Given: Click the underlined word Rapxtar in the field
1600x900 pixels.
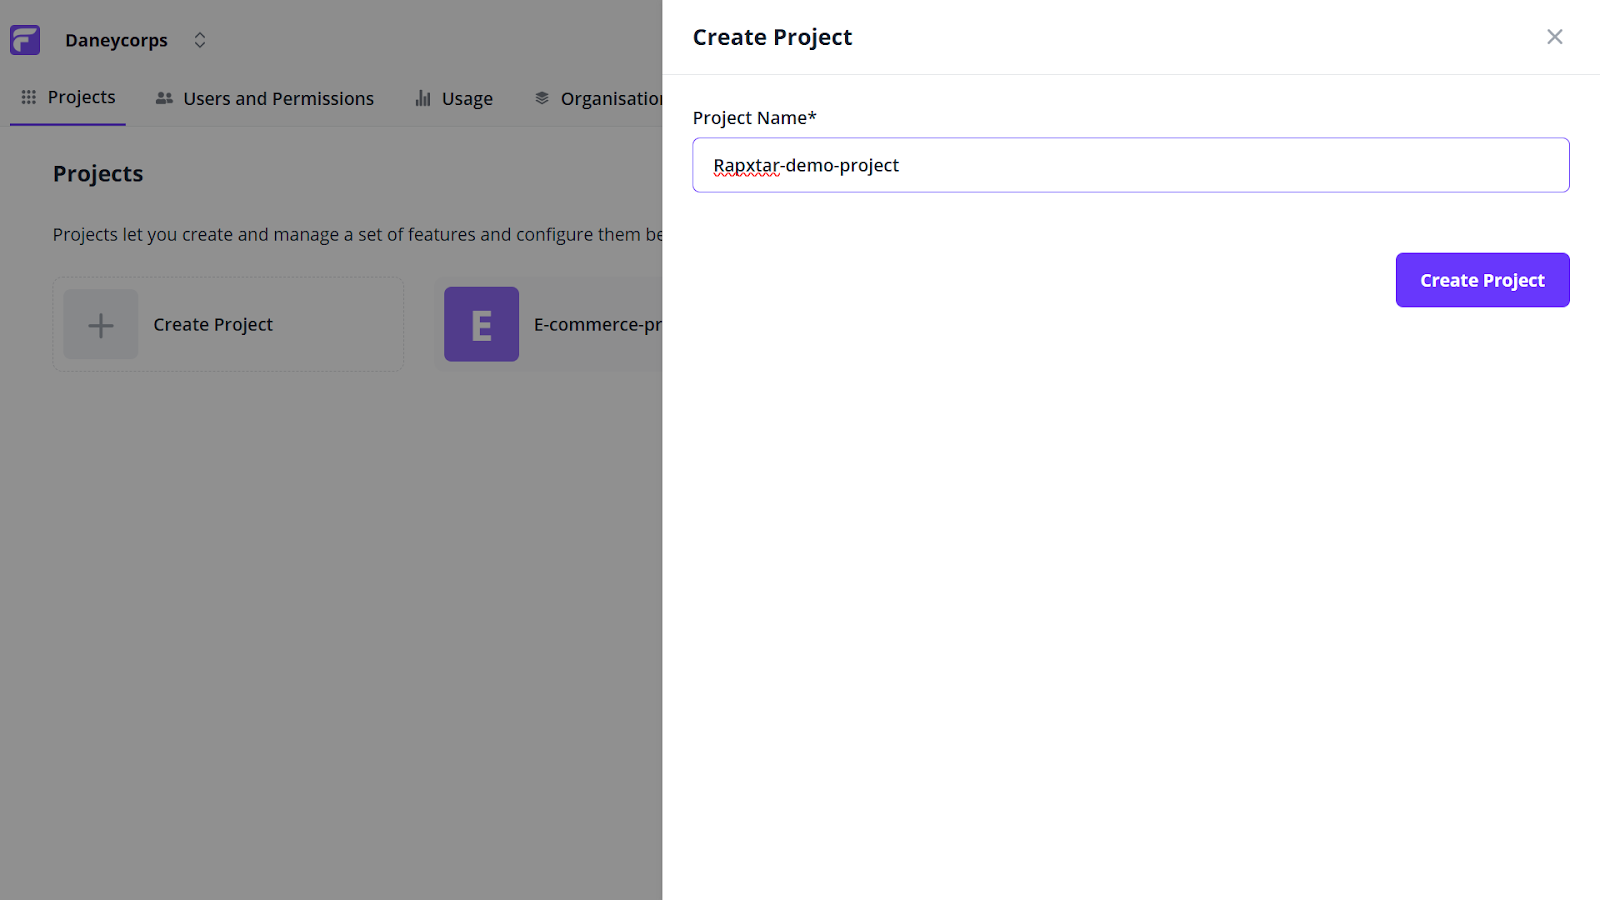Looking at the screenshot, I should [x=745, y=164].
